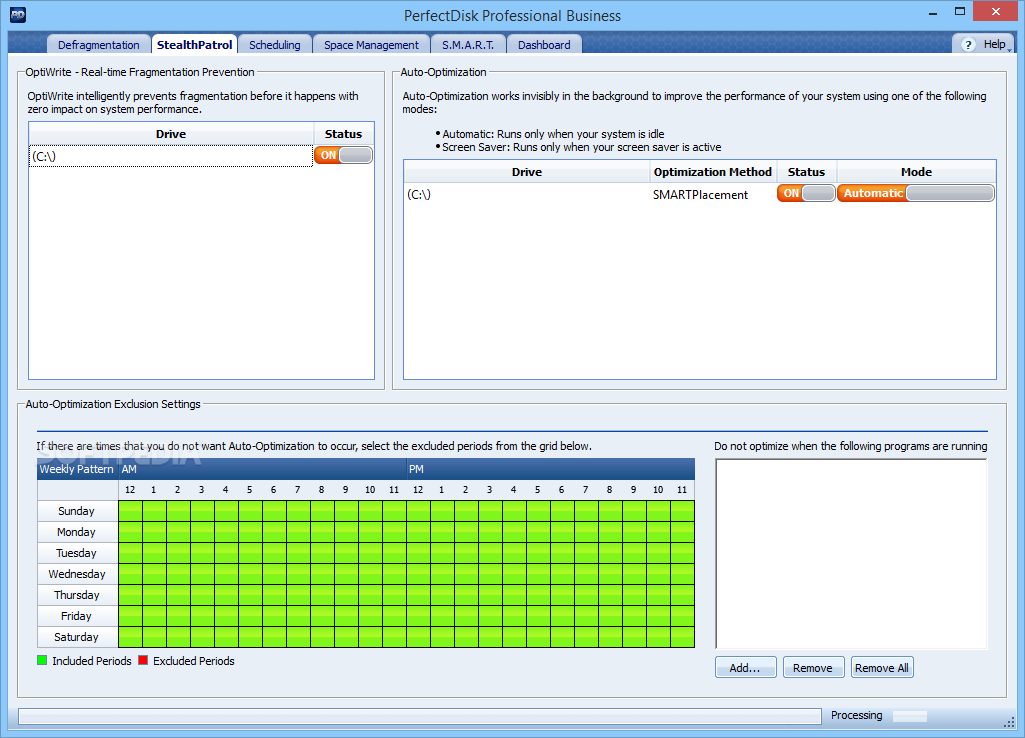This screenshot has height=738, width=1025.
Task: Click the Mode column header
Action: point(916,172)
